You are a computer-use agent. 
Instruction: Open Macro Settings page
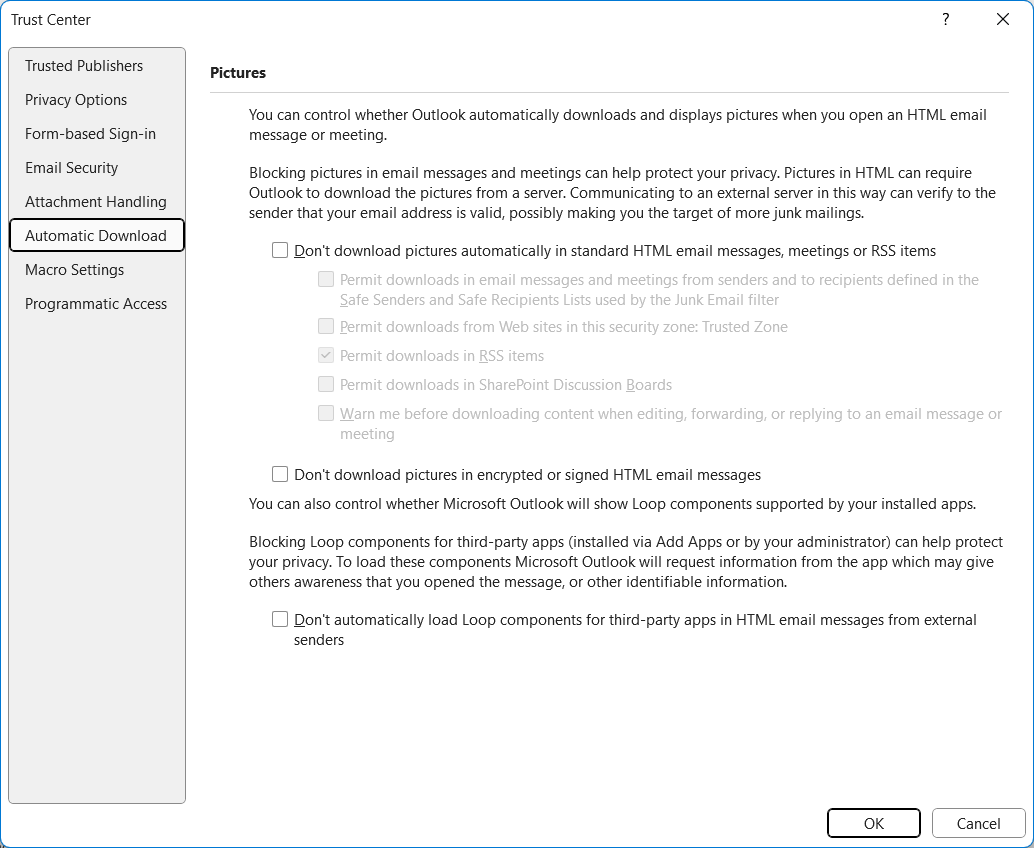(x=97, y=270)
